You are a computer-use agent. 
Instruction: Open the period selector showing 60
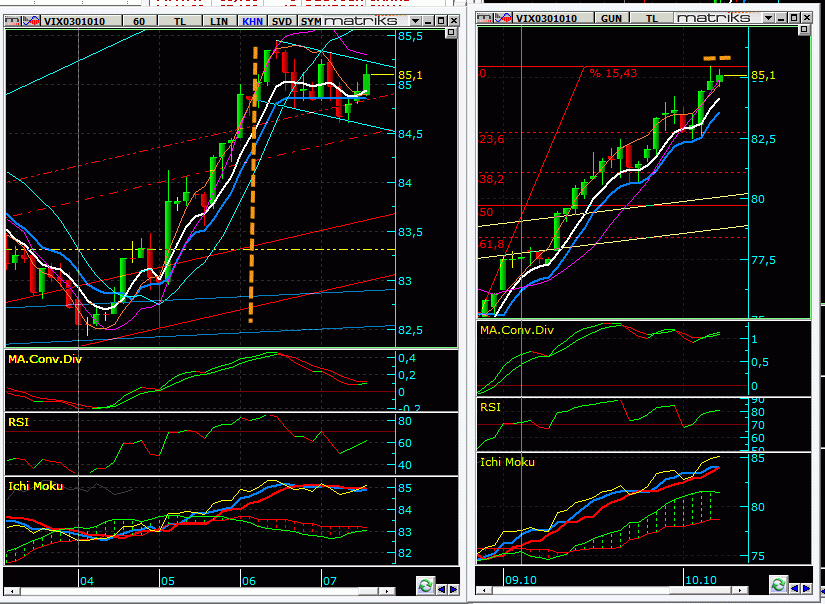(139, 20)
